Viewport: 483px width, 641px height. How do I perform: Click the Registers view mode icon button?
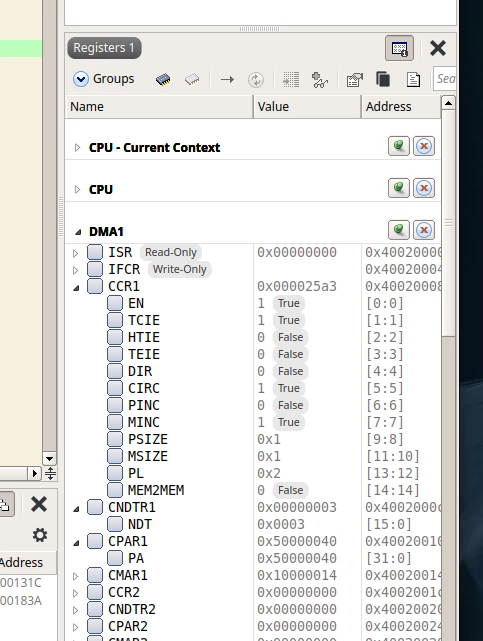coord(399,48)
